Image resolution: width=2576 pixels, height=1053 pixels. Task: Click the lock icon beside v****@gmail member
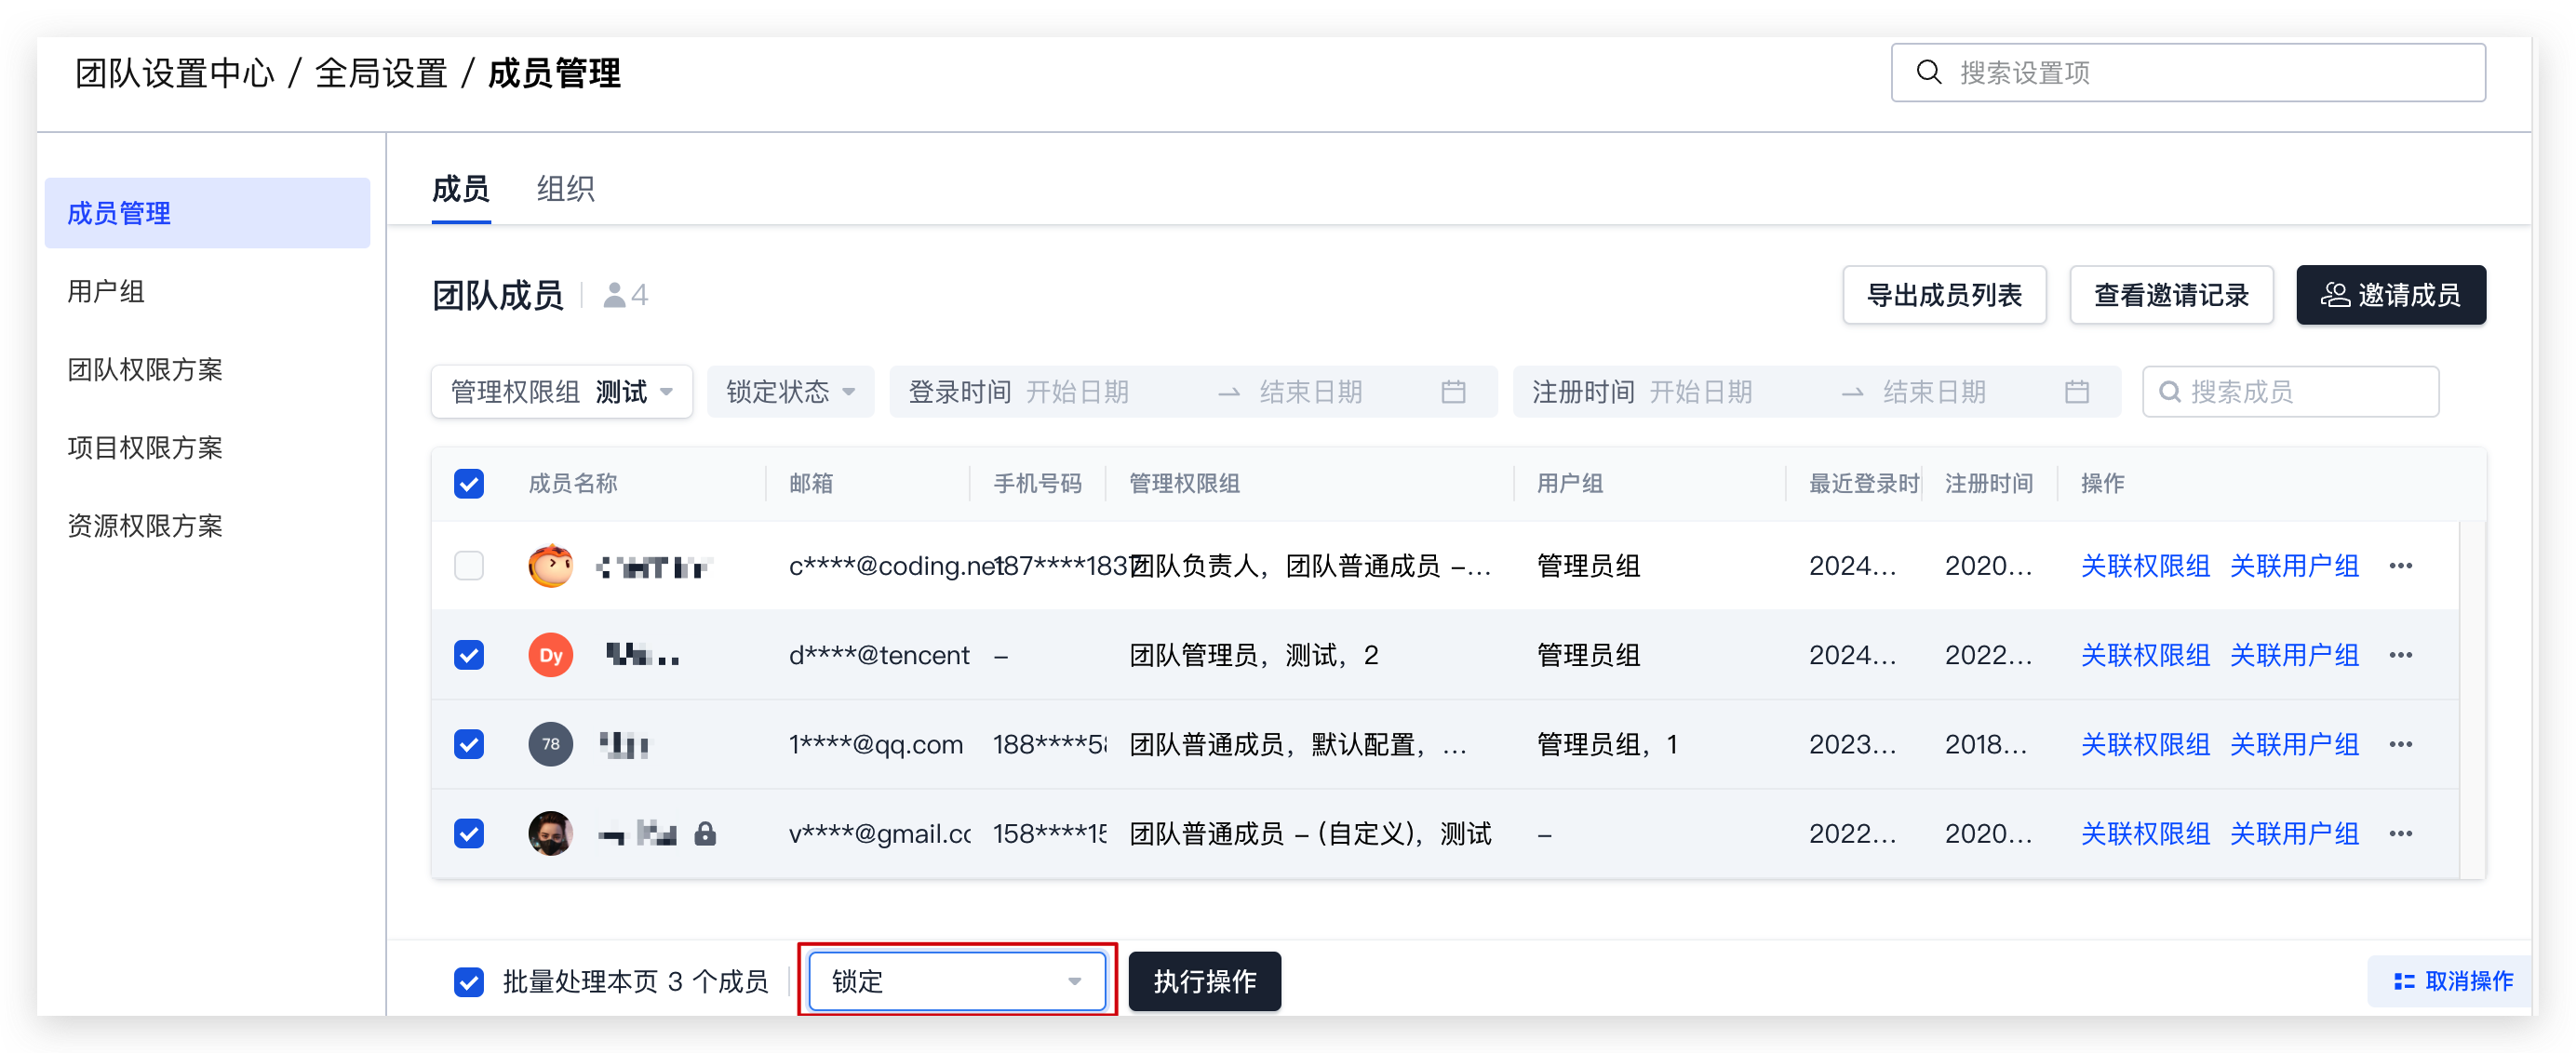click(x=705, y=833)
